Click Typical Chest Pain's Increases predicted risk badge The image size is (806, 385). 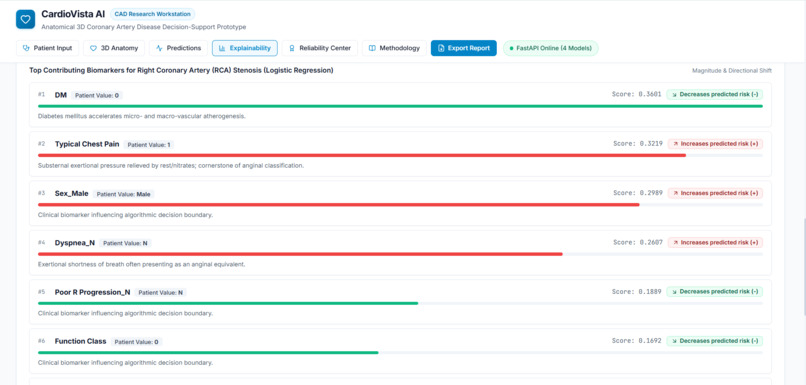point(715,144)
